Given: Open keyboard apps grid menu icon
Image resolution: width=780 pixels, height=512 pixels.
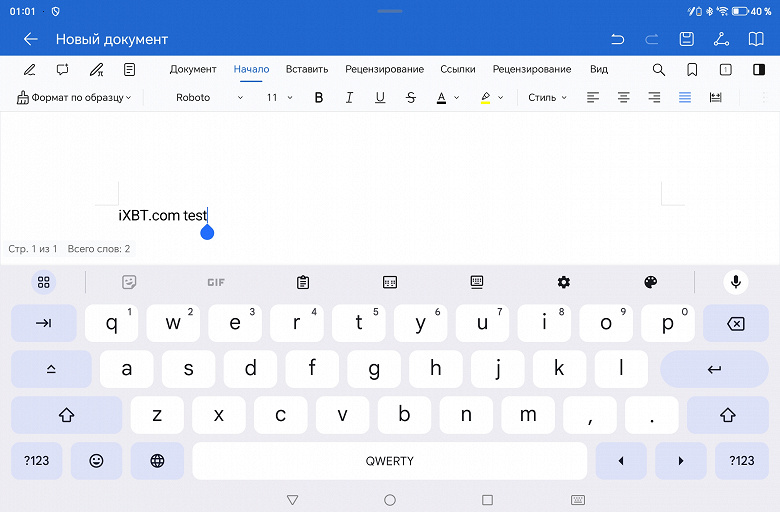Looking at the screenshot, I should click(x=44, y=282).
